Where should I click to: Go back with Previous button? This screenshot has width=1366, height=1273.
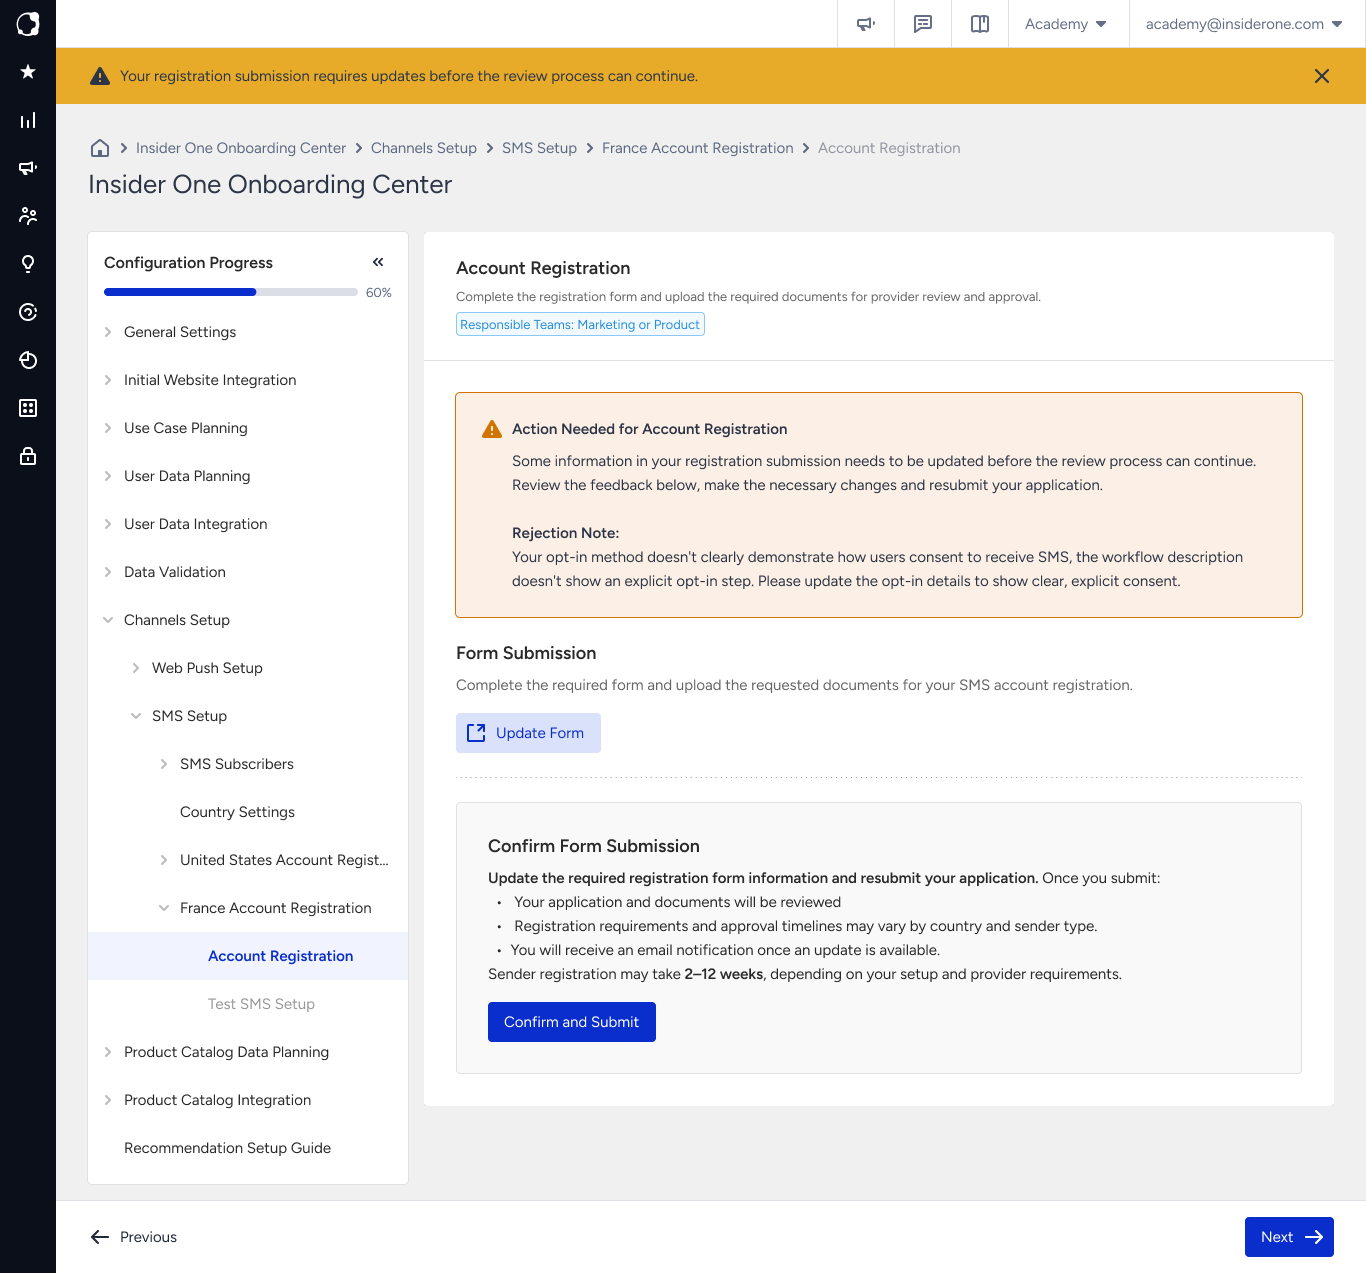[x=134, y=1237]
